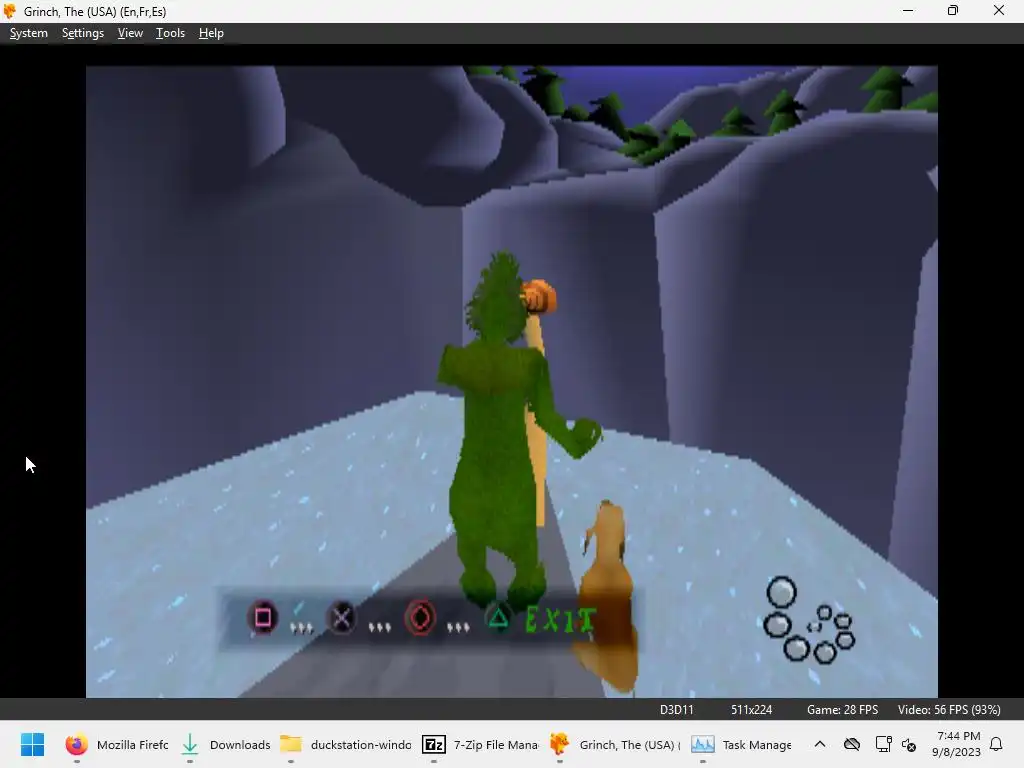Switch to Mozilla Firefox in taskbar

(x=116, y=744)
